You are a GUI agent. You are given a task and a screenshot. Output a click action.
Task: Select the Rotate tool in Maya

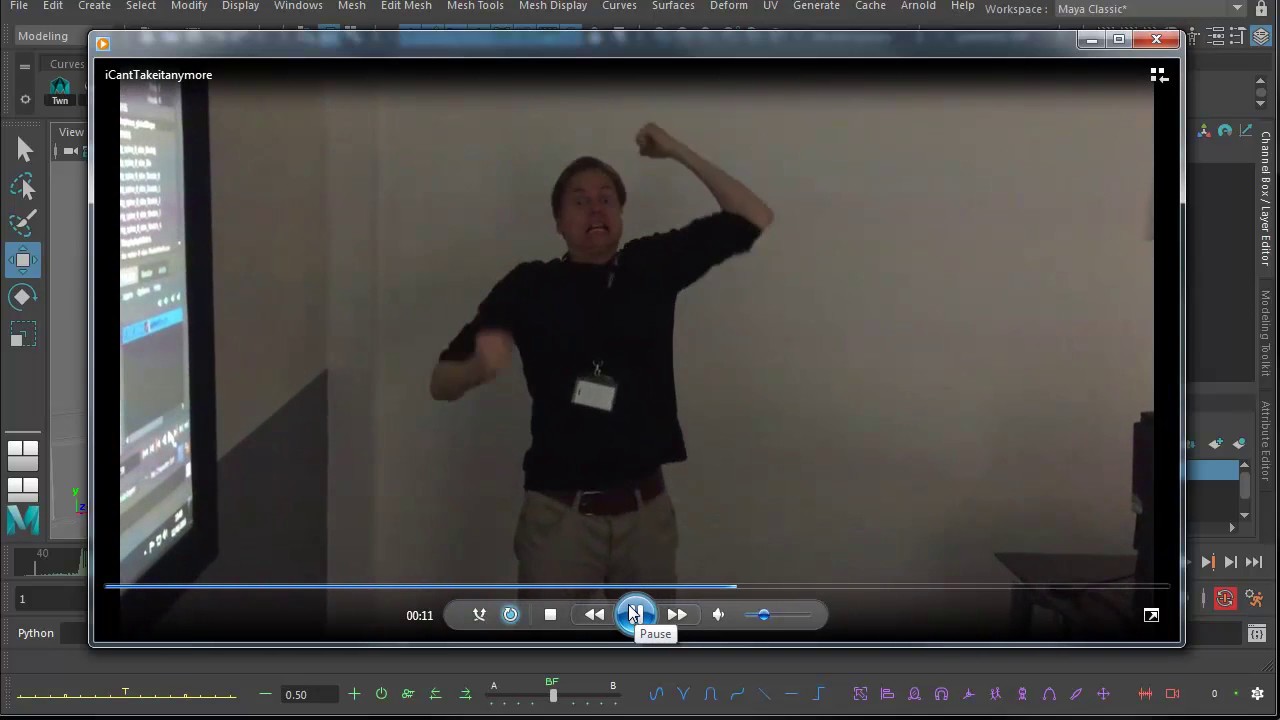coord(24,297)
